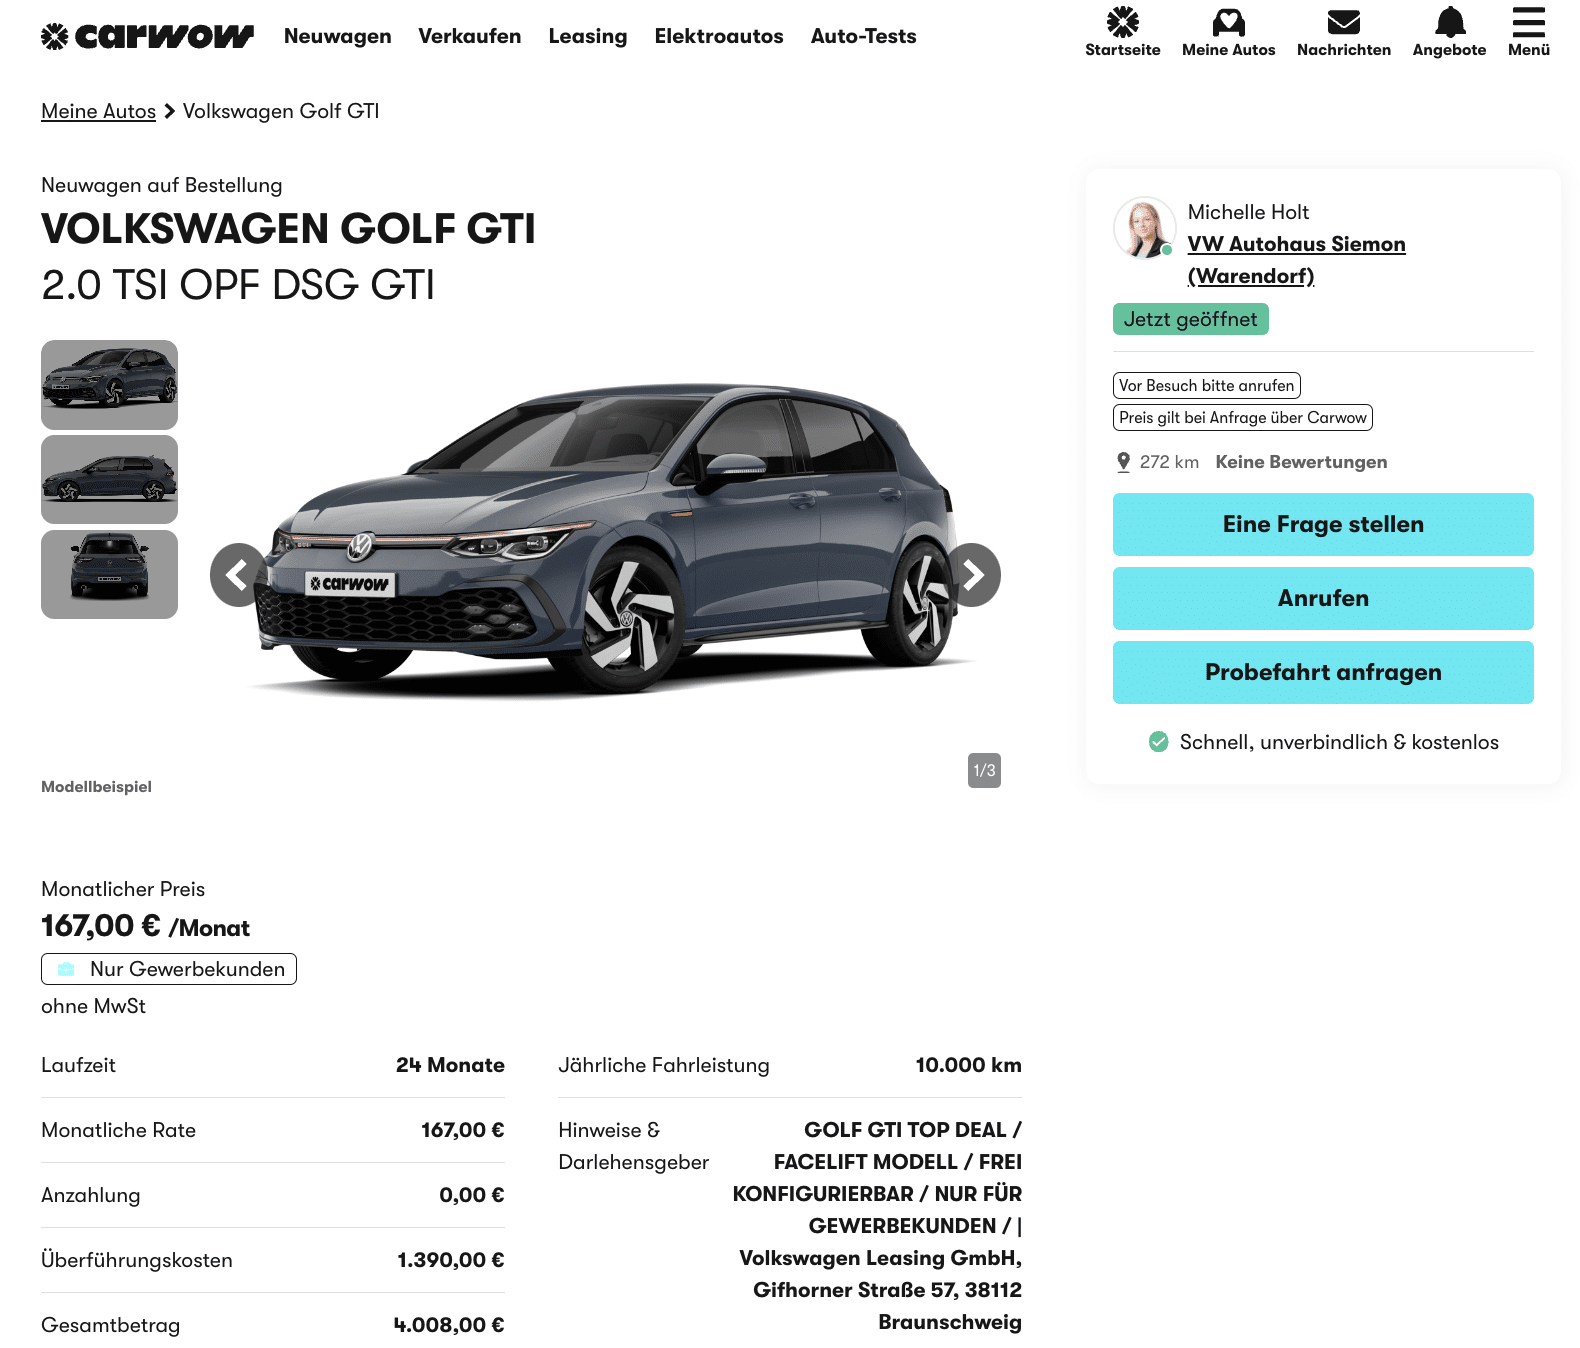
Task: Click briefcase icon in Nur Gewerbekunden badge
Action: pyautogui.click(x=66, y=969)
